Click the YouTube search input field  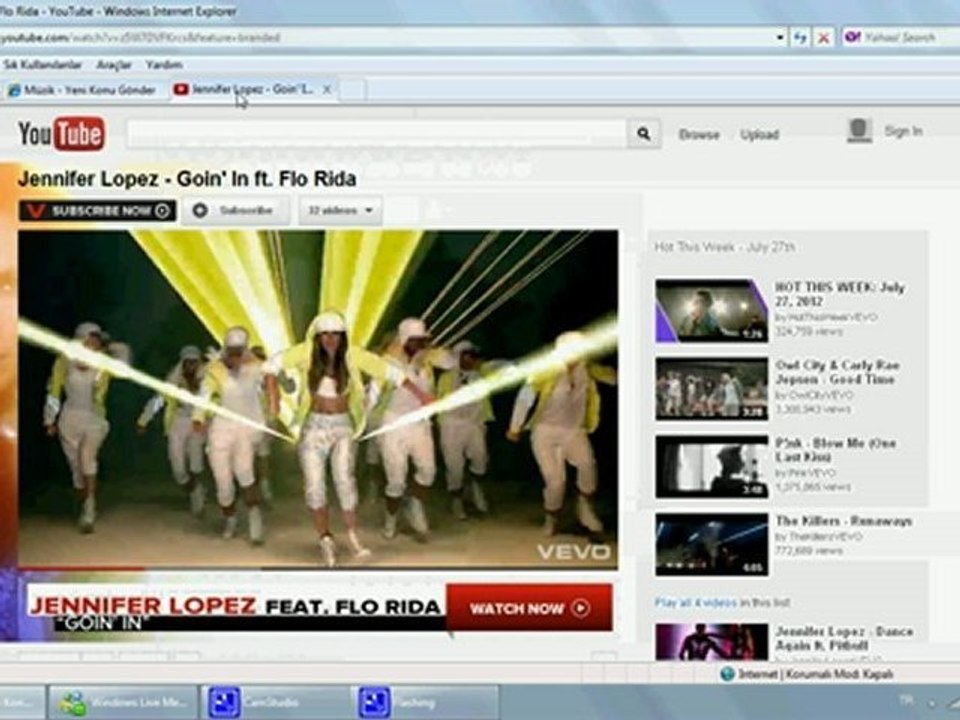click(x=377, y=133)
